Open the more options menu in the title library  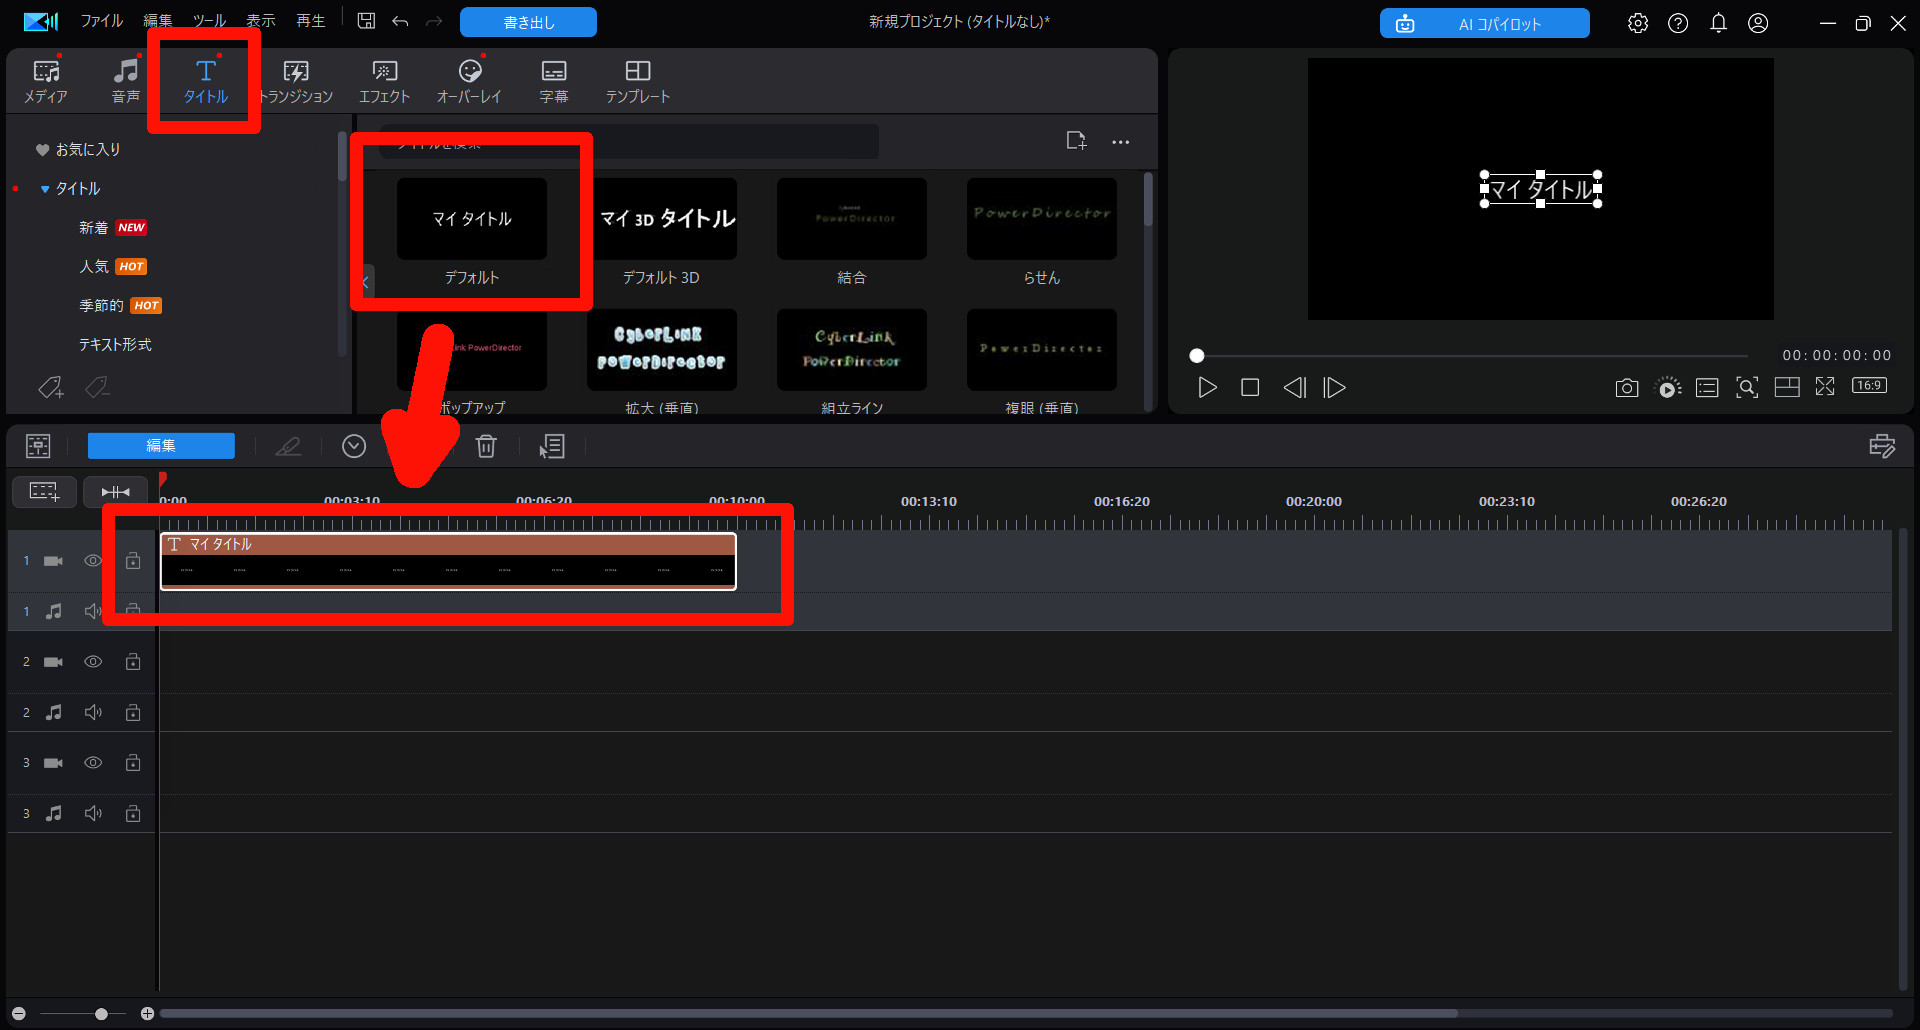[1120, 141]
